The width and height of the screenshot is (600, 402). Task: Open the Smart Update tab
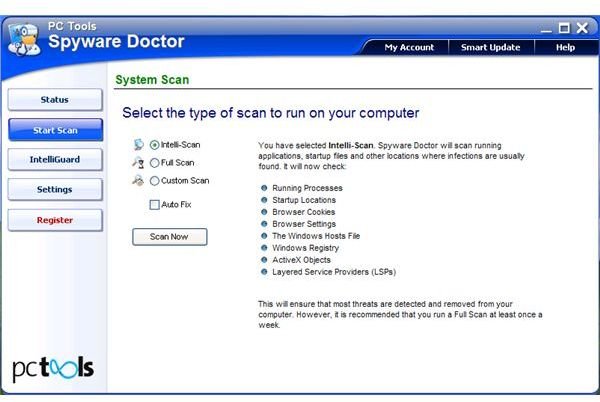491,47
